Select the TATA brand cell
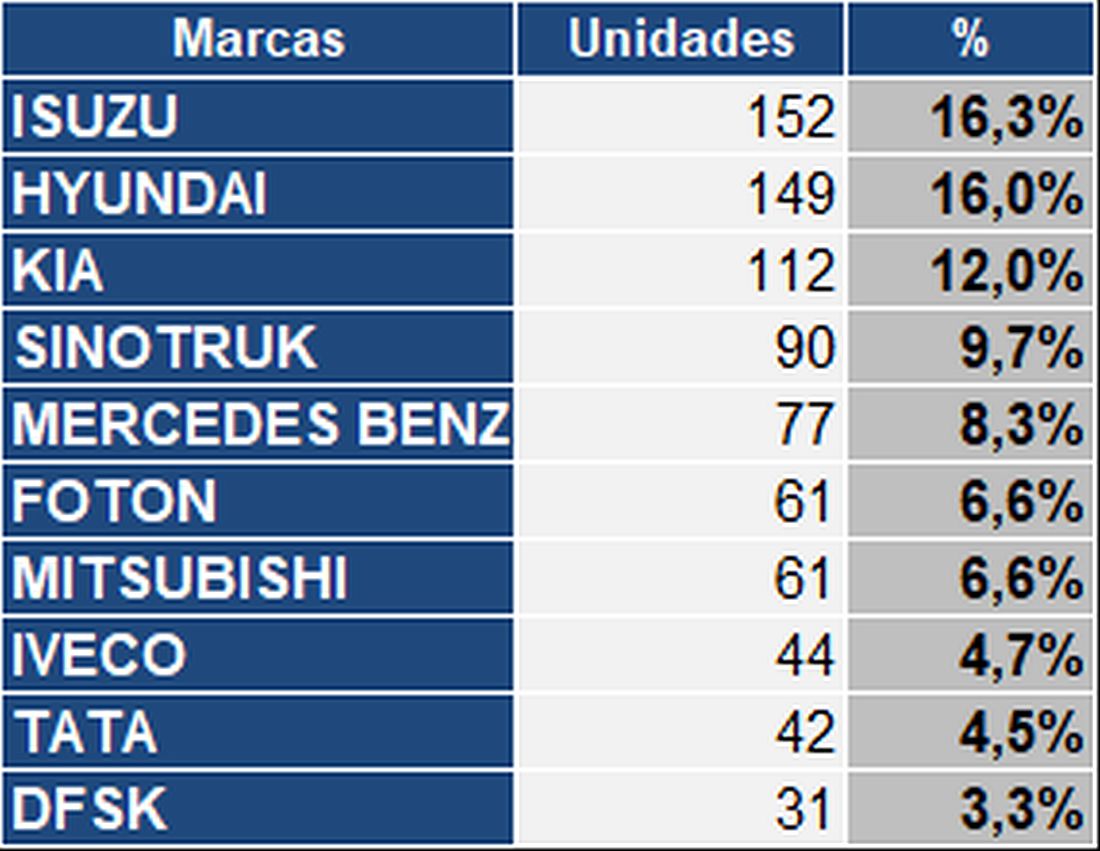Image resolution: width=1100 pixels, height=851 pixels. (x=258, y=733)
